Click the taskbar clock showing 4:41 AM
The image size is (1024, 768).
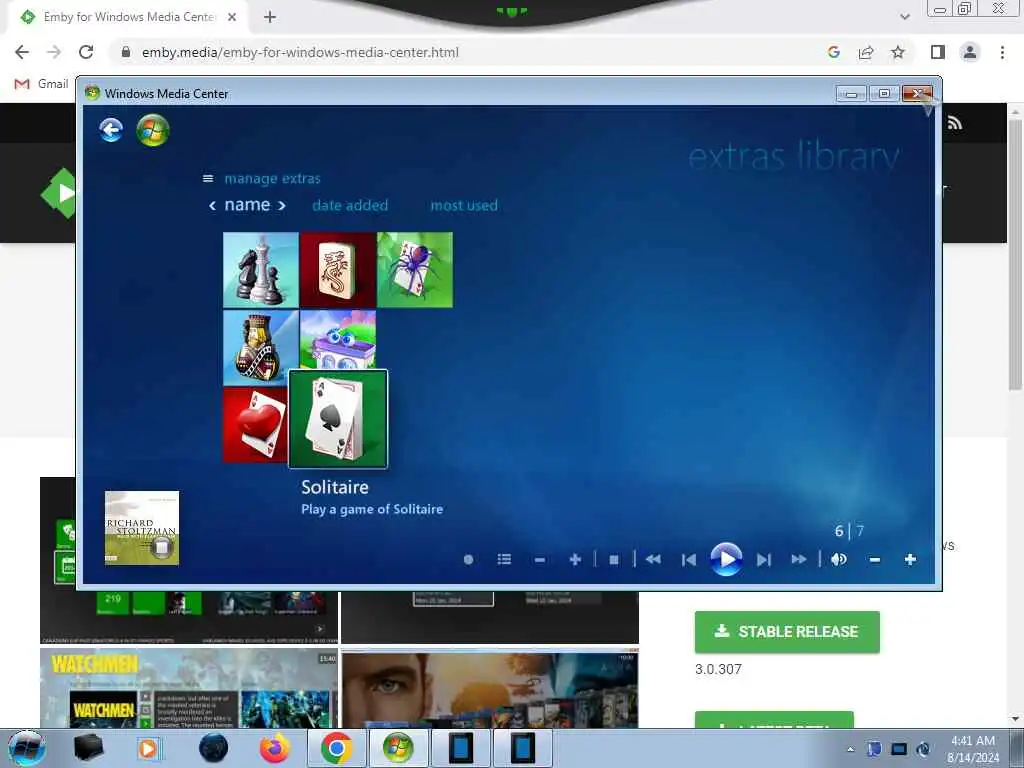(x=972, y=748)
